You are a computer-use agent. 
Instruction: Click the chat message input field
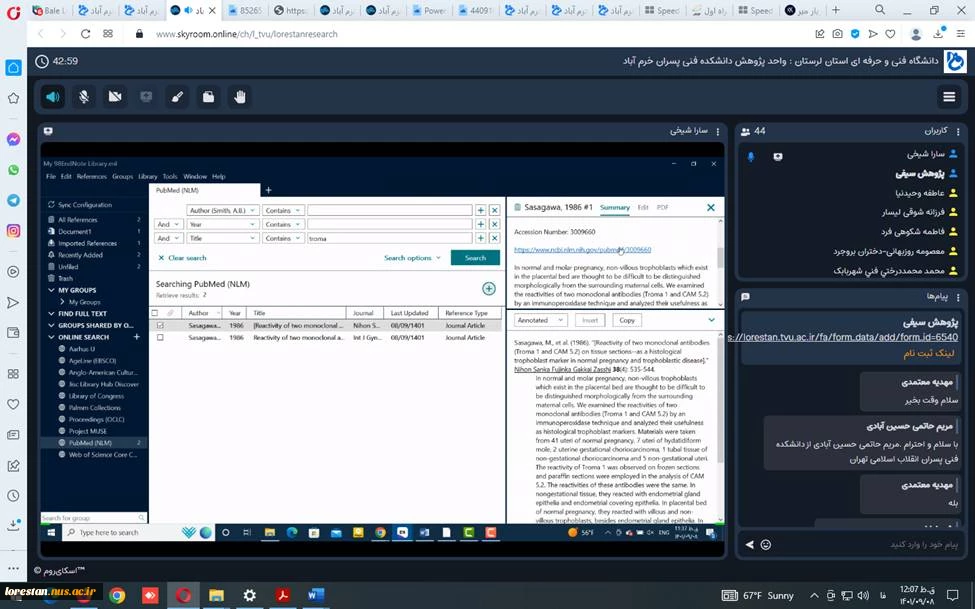[867, 545]
